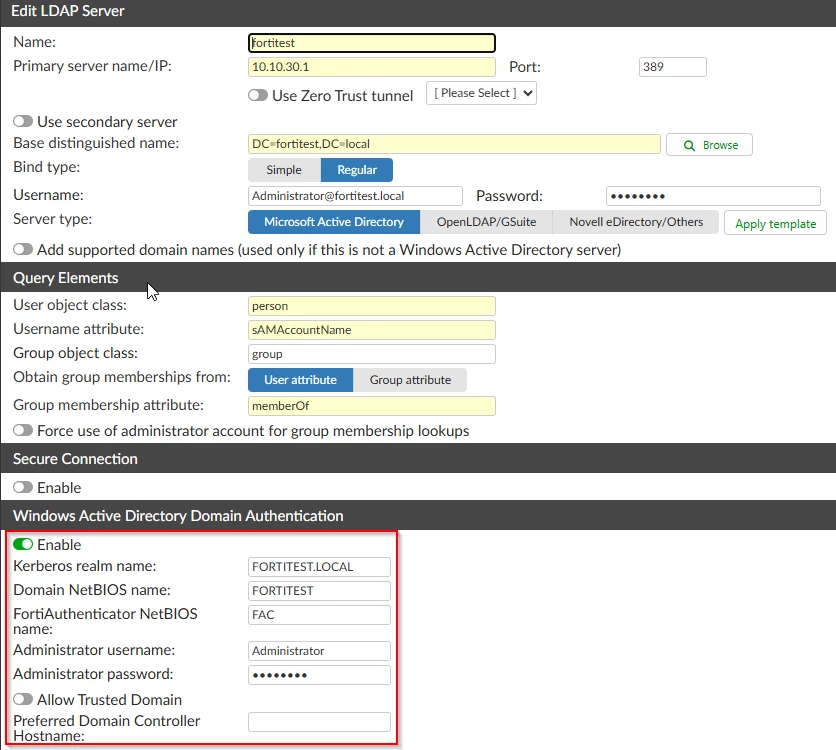Click the Apply template button
Image resolution: width=836 pixels, height=750 pixels.
point(775,223)
